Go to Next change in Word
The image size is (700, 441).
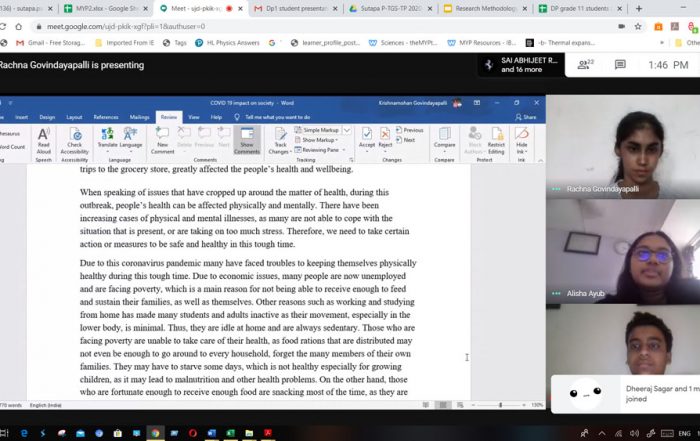pyautogui.click(x=405, y=140)
